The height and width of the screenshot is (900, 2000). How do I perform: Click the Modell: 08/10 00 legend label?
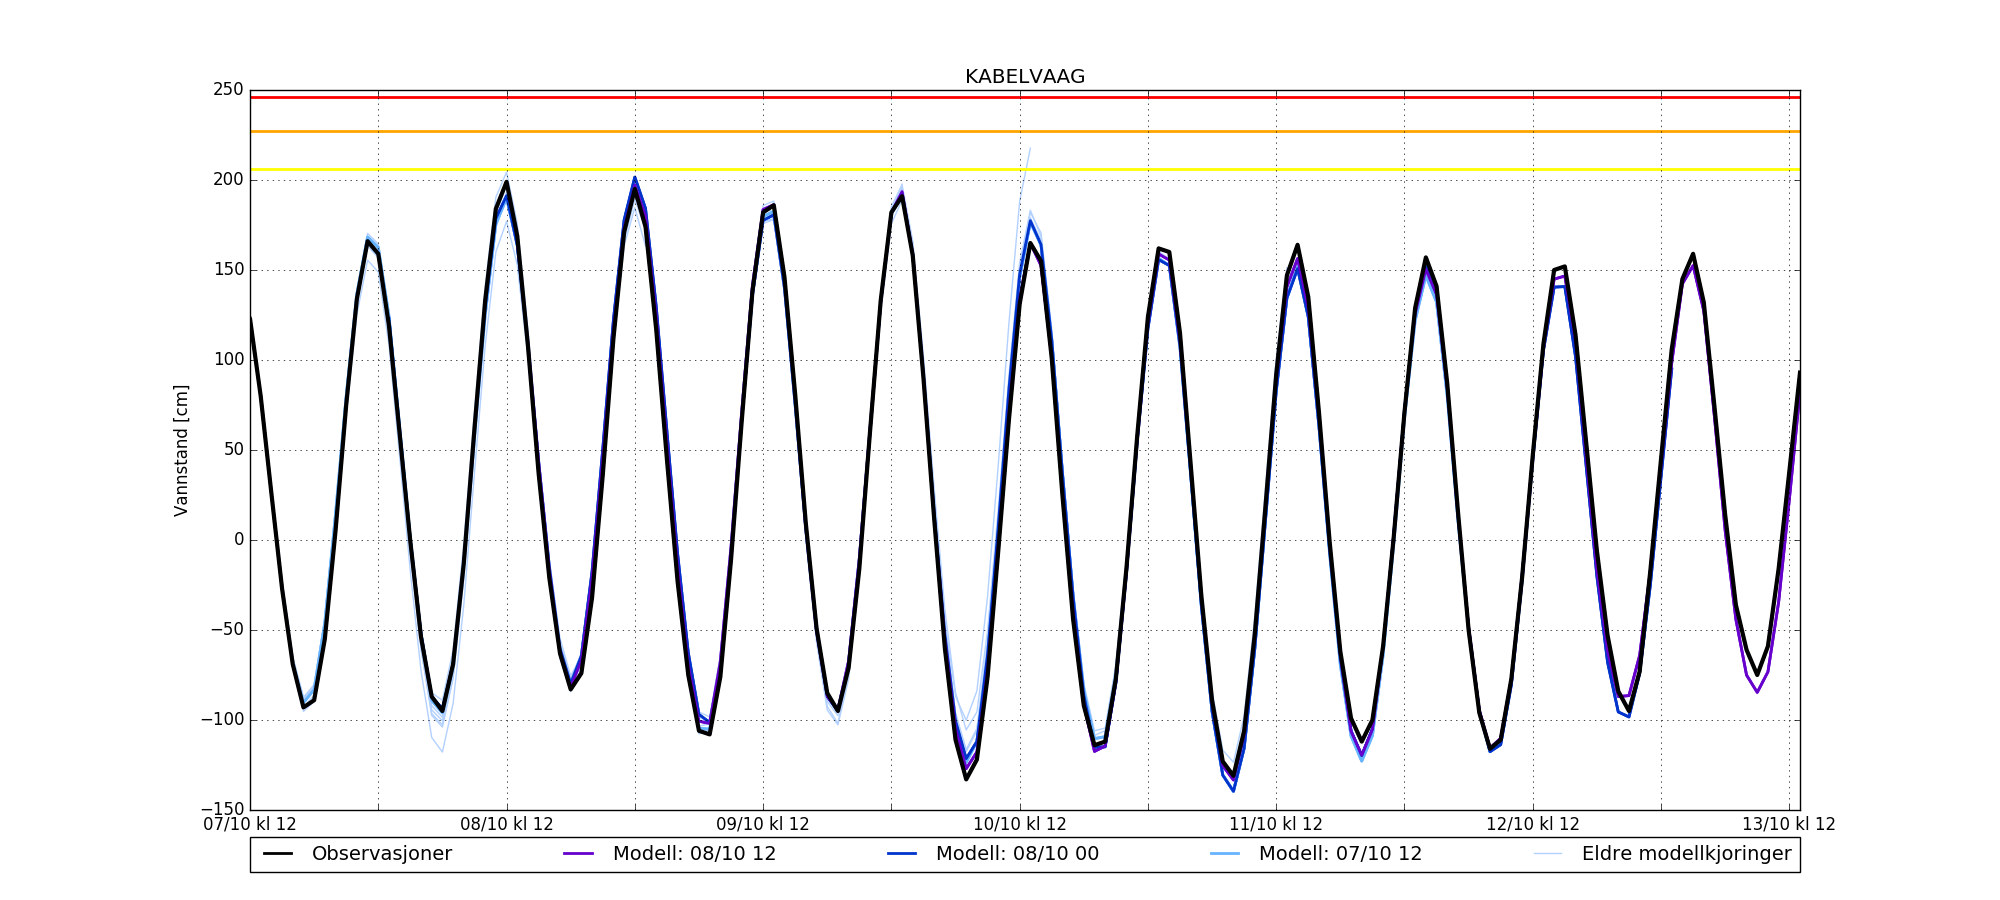pos(1017,854)
